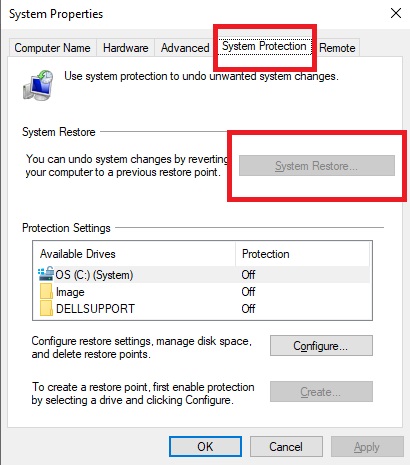The height and width of the screenshot is (465, 410).
Task: Switch to the Computer Name tab
Action: [x=52, y=48]
